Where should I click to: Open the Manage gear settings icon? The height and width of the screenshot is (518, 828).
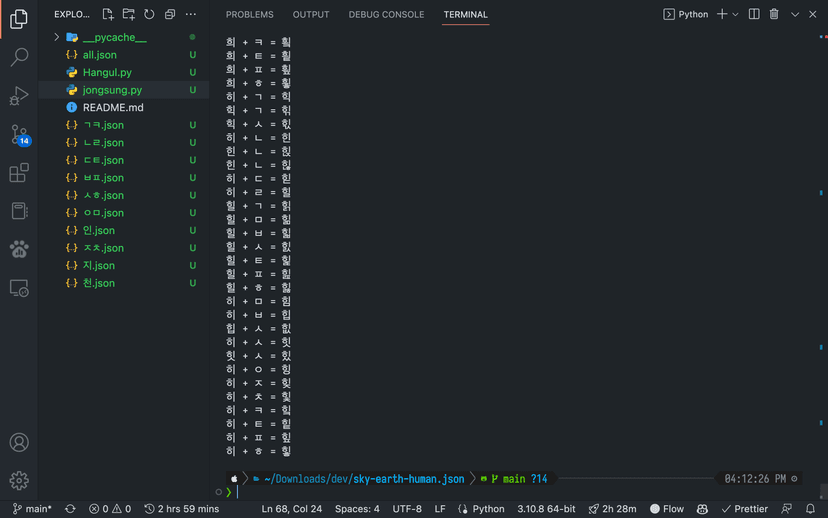point(19,480)
